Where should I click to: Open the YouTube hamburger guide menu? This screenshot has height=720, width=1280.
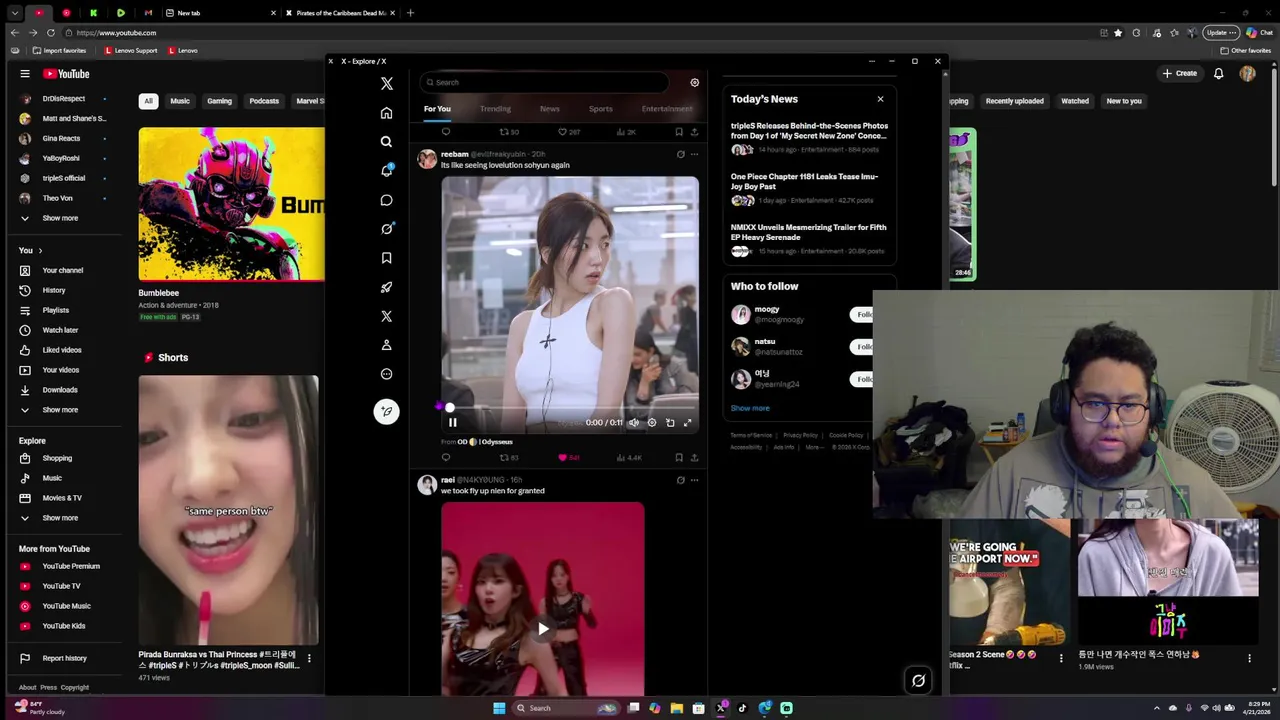(x=25, y=74)
